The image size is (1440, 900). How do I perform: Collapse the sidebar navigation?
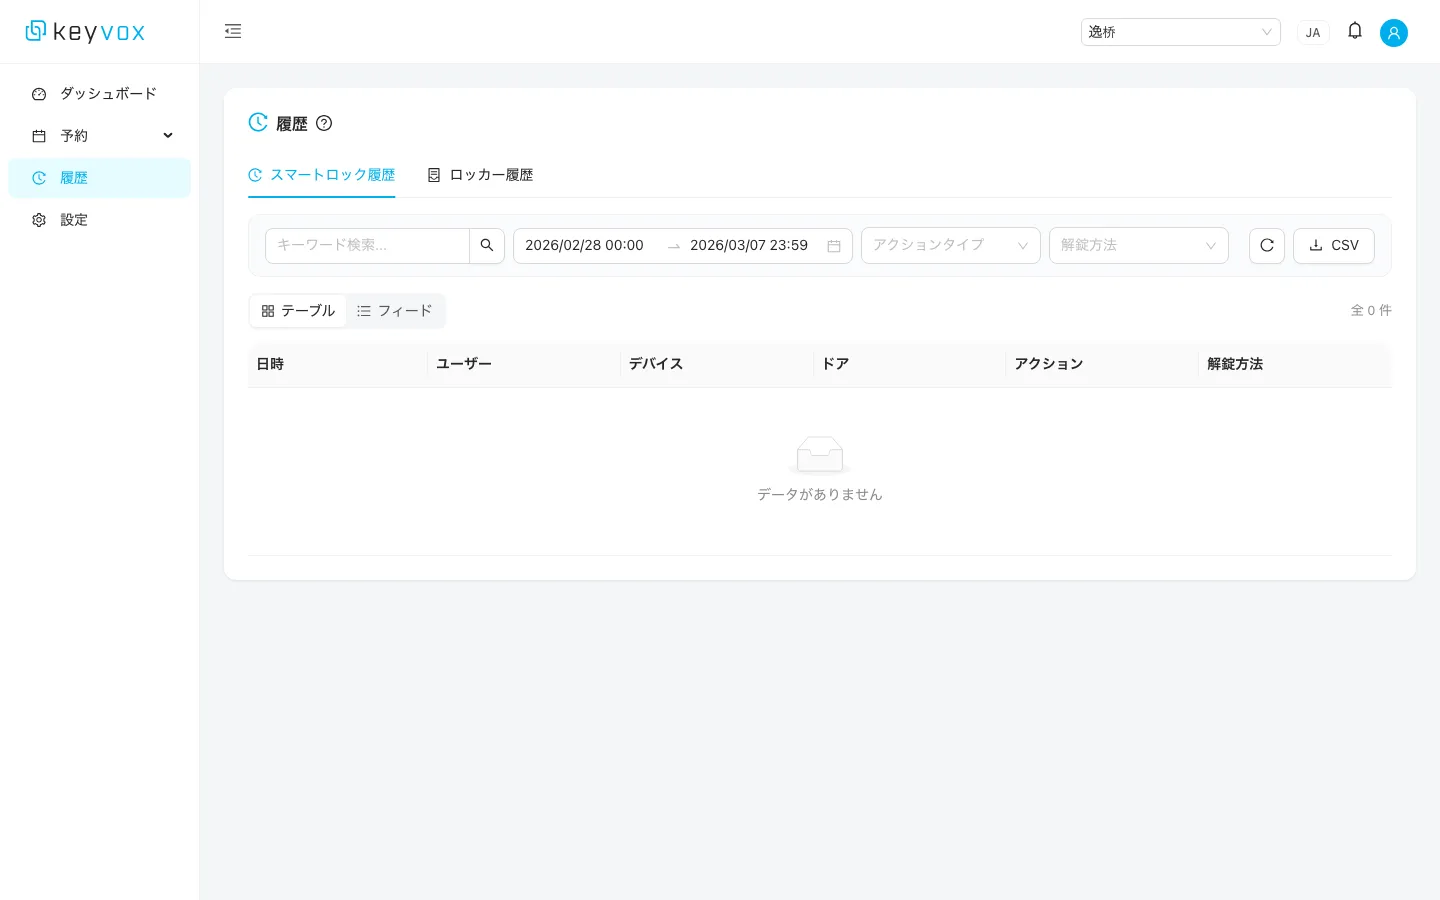(233, 31)
